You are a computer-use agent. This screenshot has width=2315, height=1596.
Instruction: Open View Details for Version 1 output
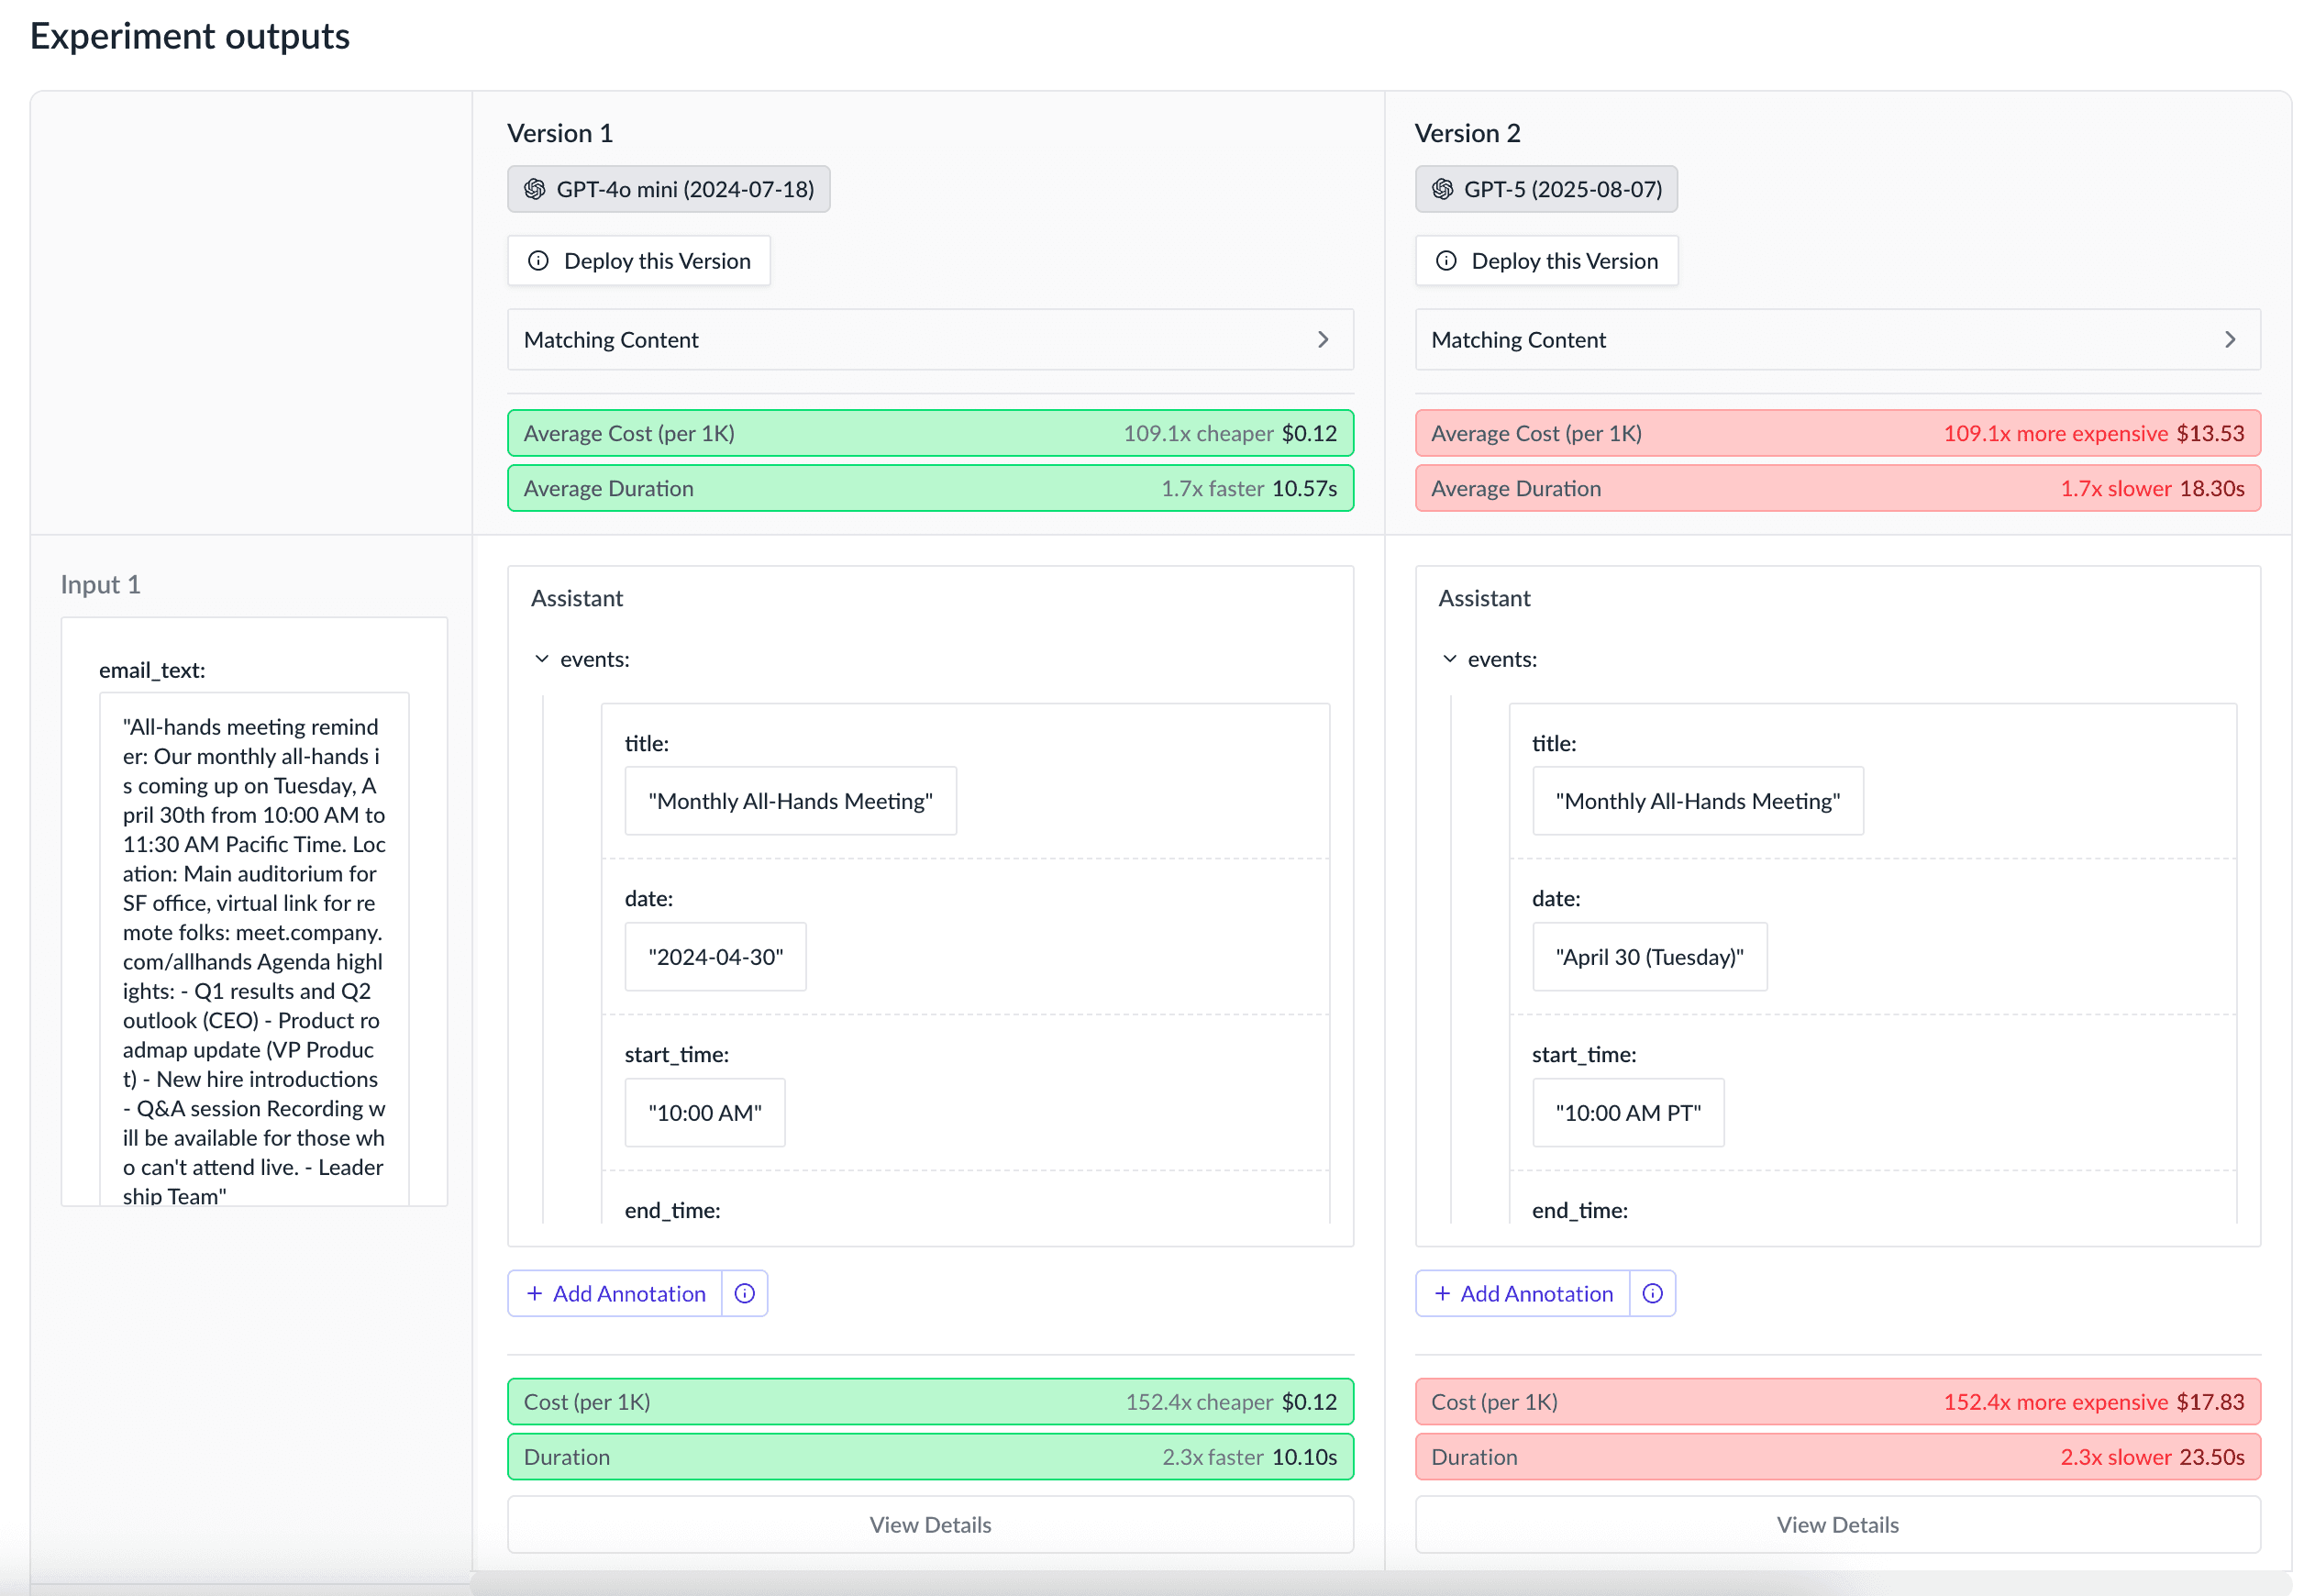point(930,1525)
